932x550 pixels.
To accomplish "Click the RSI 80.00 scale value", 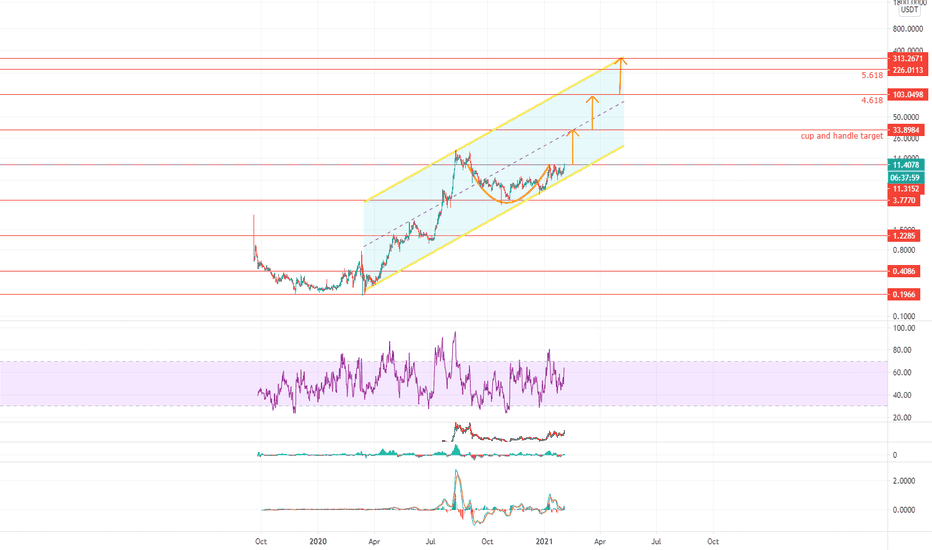I will point(902,350).
